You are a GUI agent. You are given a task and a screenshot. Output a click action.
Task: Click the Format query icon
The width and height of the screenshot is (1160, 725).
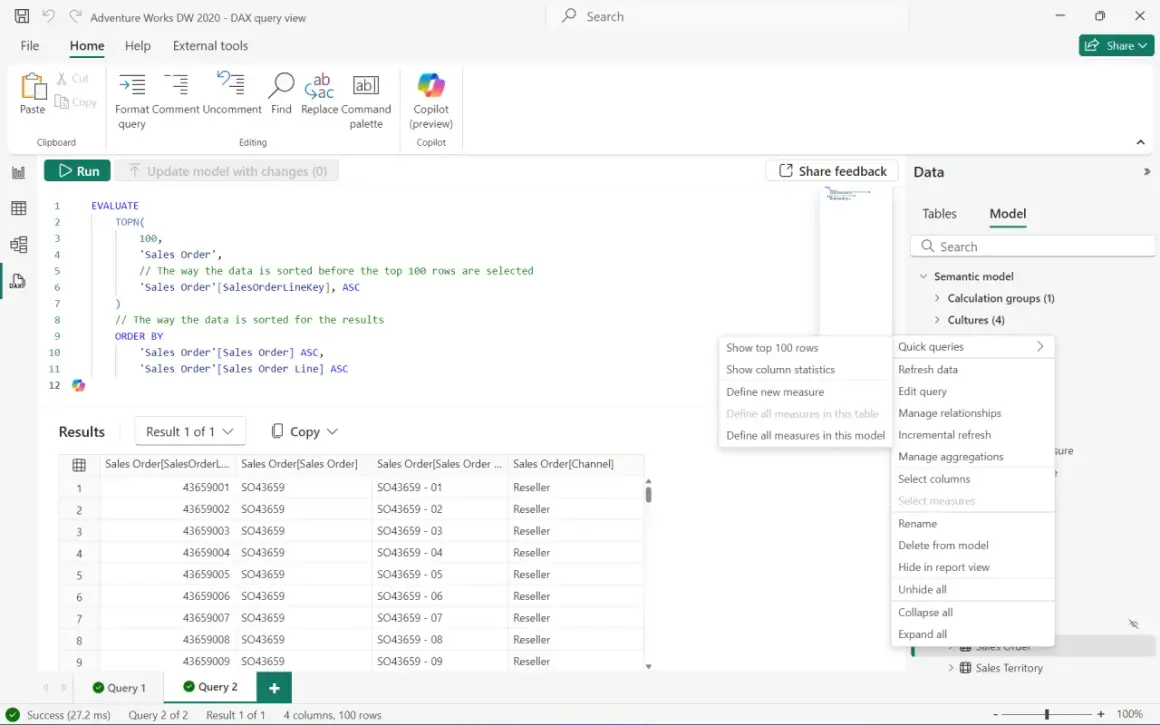[132, 84]
